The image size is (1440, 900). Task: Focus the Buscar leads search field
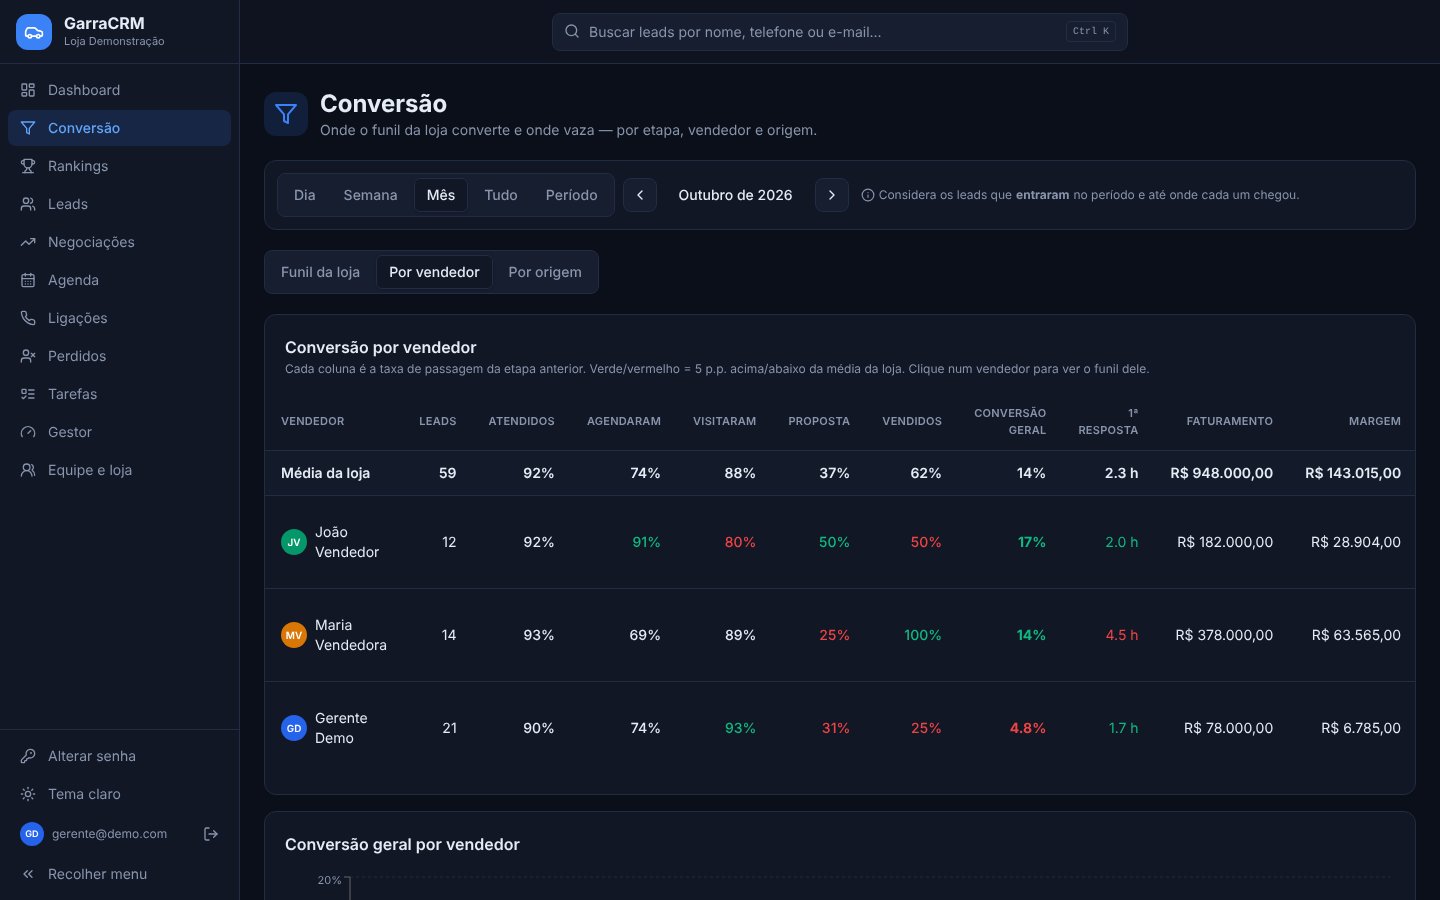tap(840, 32)
